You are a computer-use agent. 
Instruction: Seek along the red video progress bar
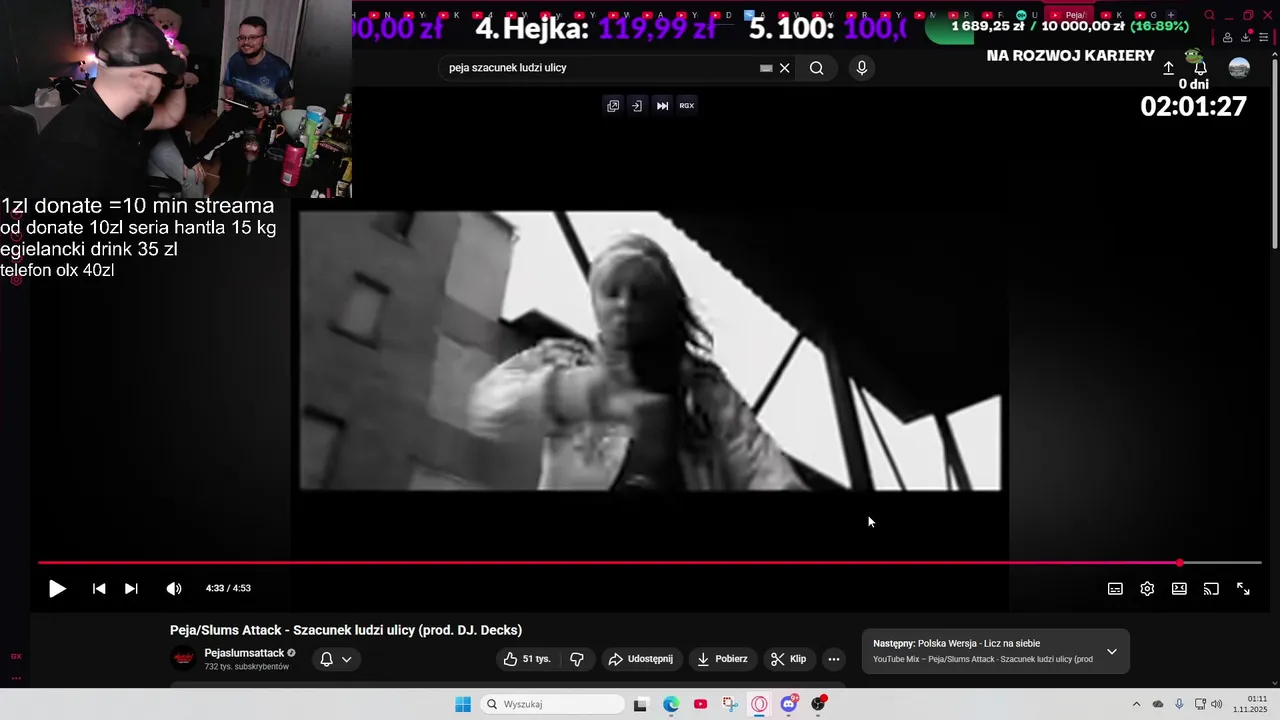tap(650, 563)
